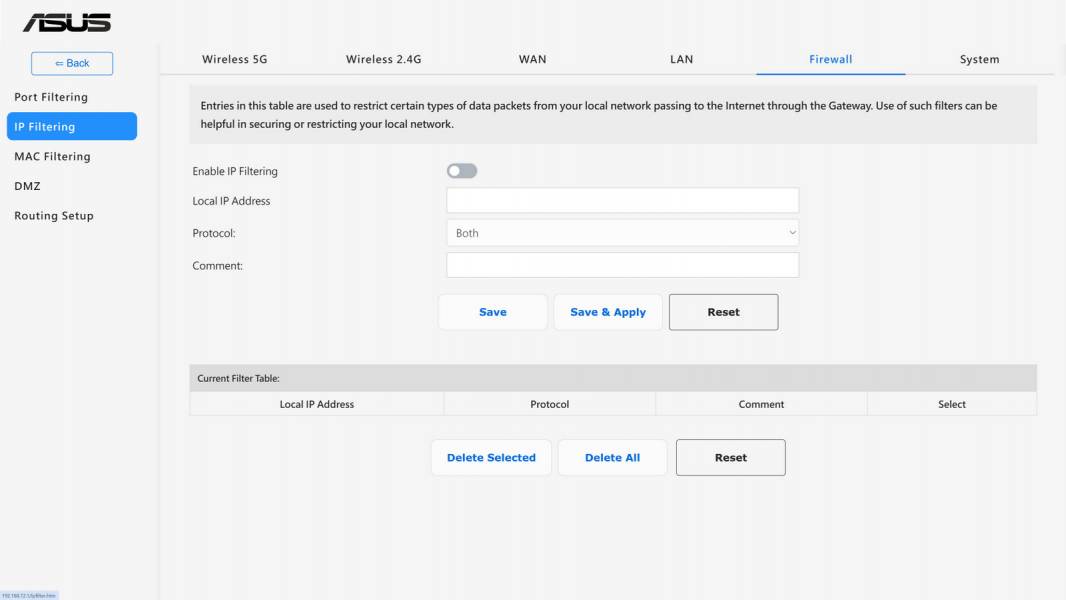This screenshot has width=1066, height=600.
Task: Click the Save & Apply button
Action: point(608,312)
